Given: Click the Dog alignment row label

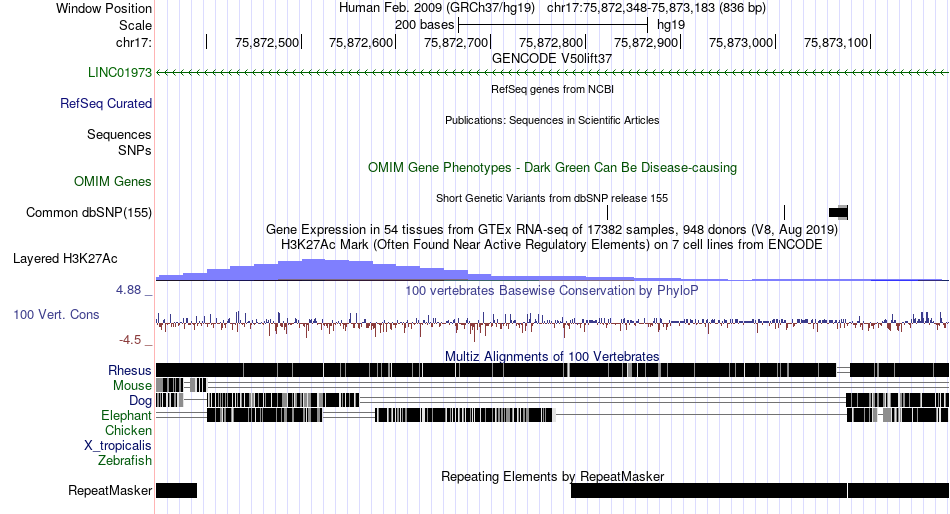Looking at the screenshot, I should 140,401.
